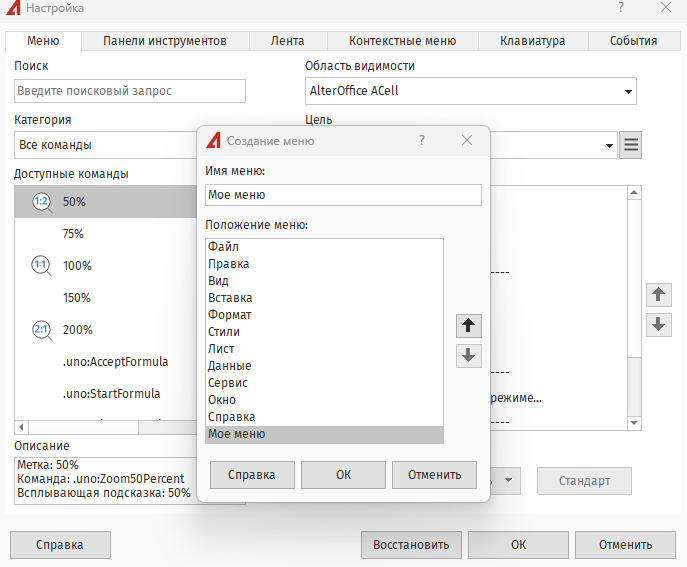Screen dimensions: 687x567
Task: Move menu down in the position list
Action: 468,355
